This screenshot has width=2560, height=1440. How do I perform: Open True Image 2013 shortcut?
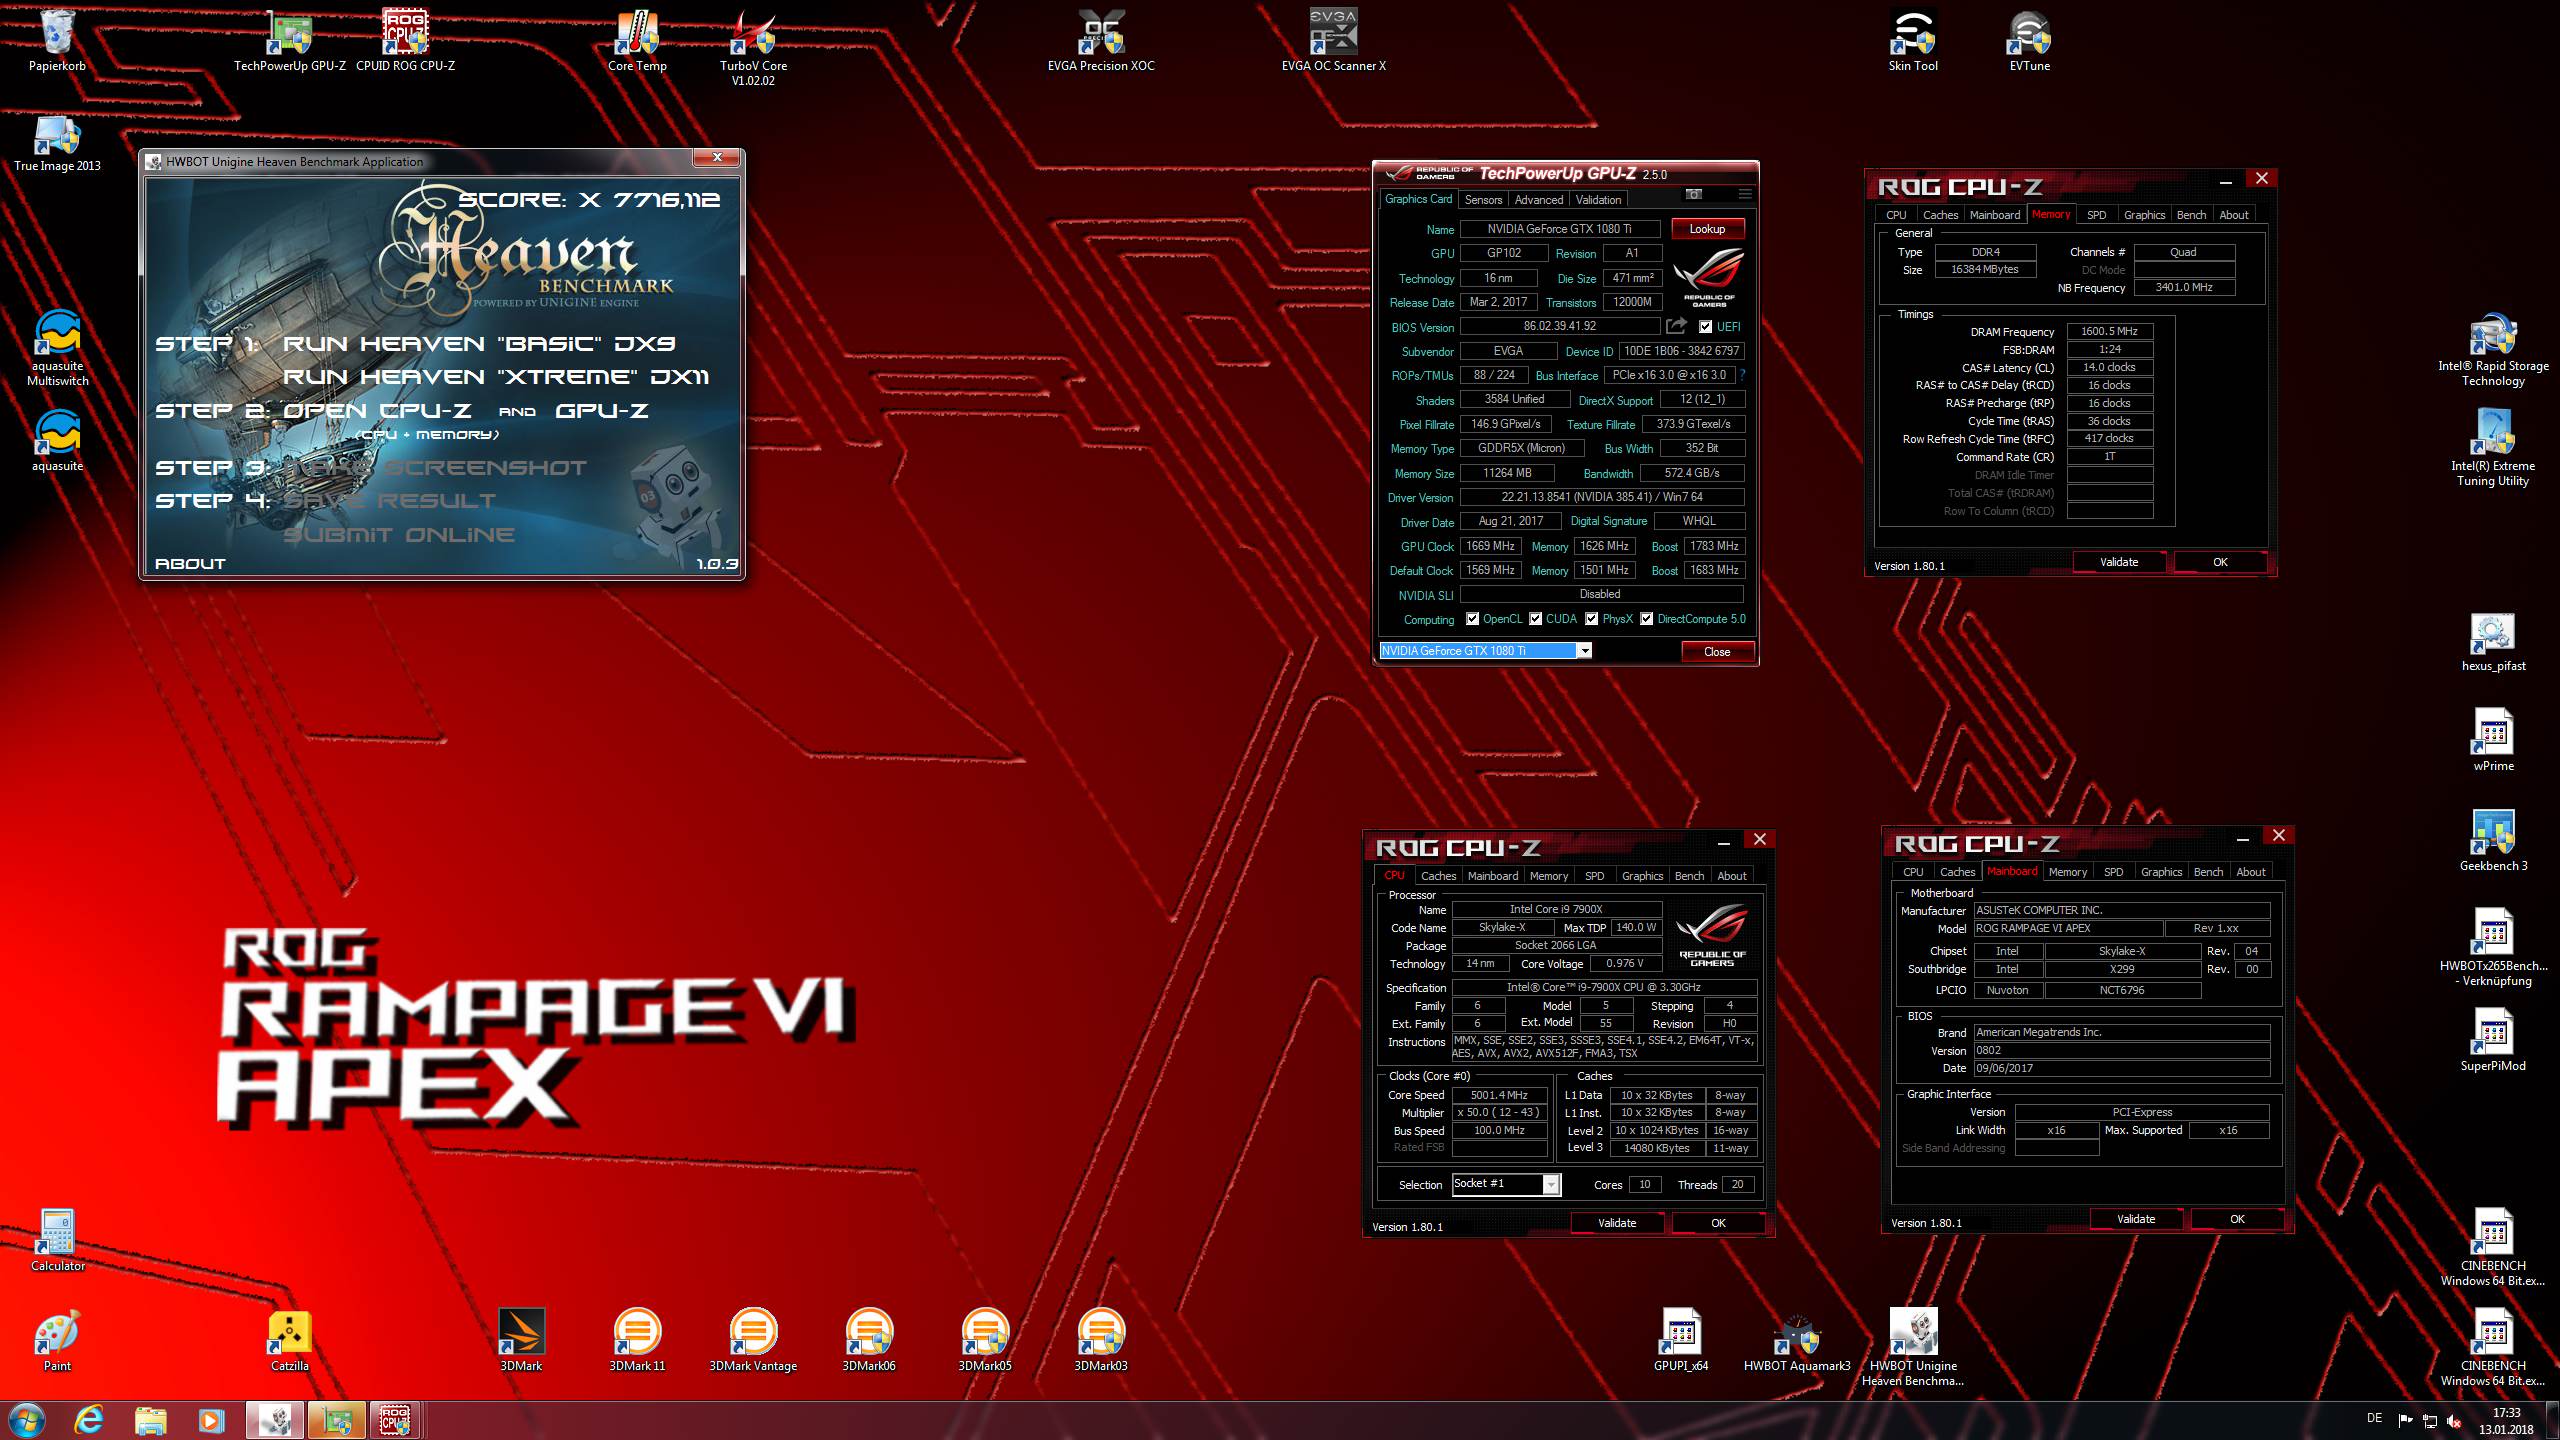[x=57, y=141]
